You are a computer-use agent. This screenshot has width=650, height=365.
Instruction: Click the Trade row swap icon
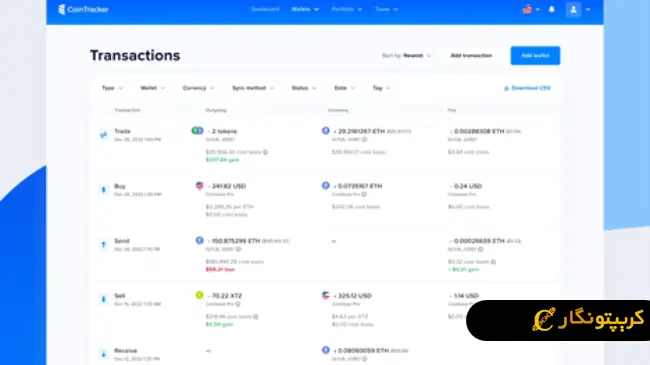104,134
